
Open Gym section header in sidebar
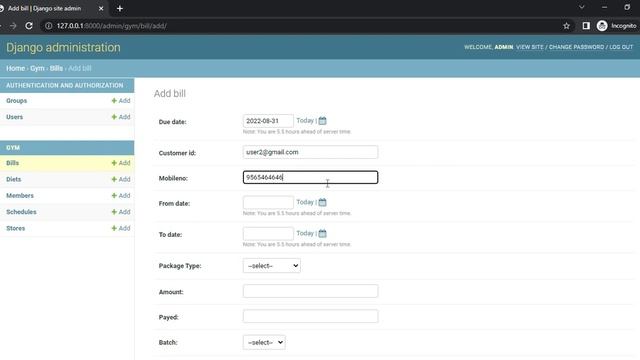(13, 147)
